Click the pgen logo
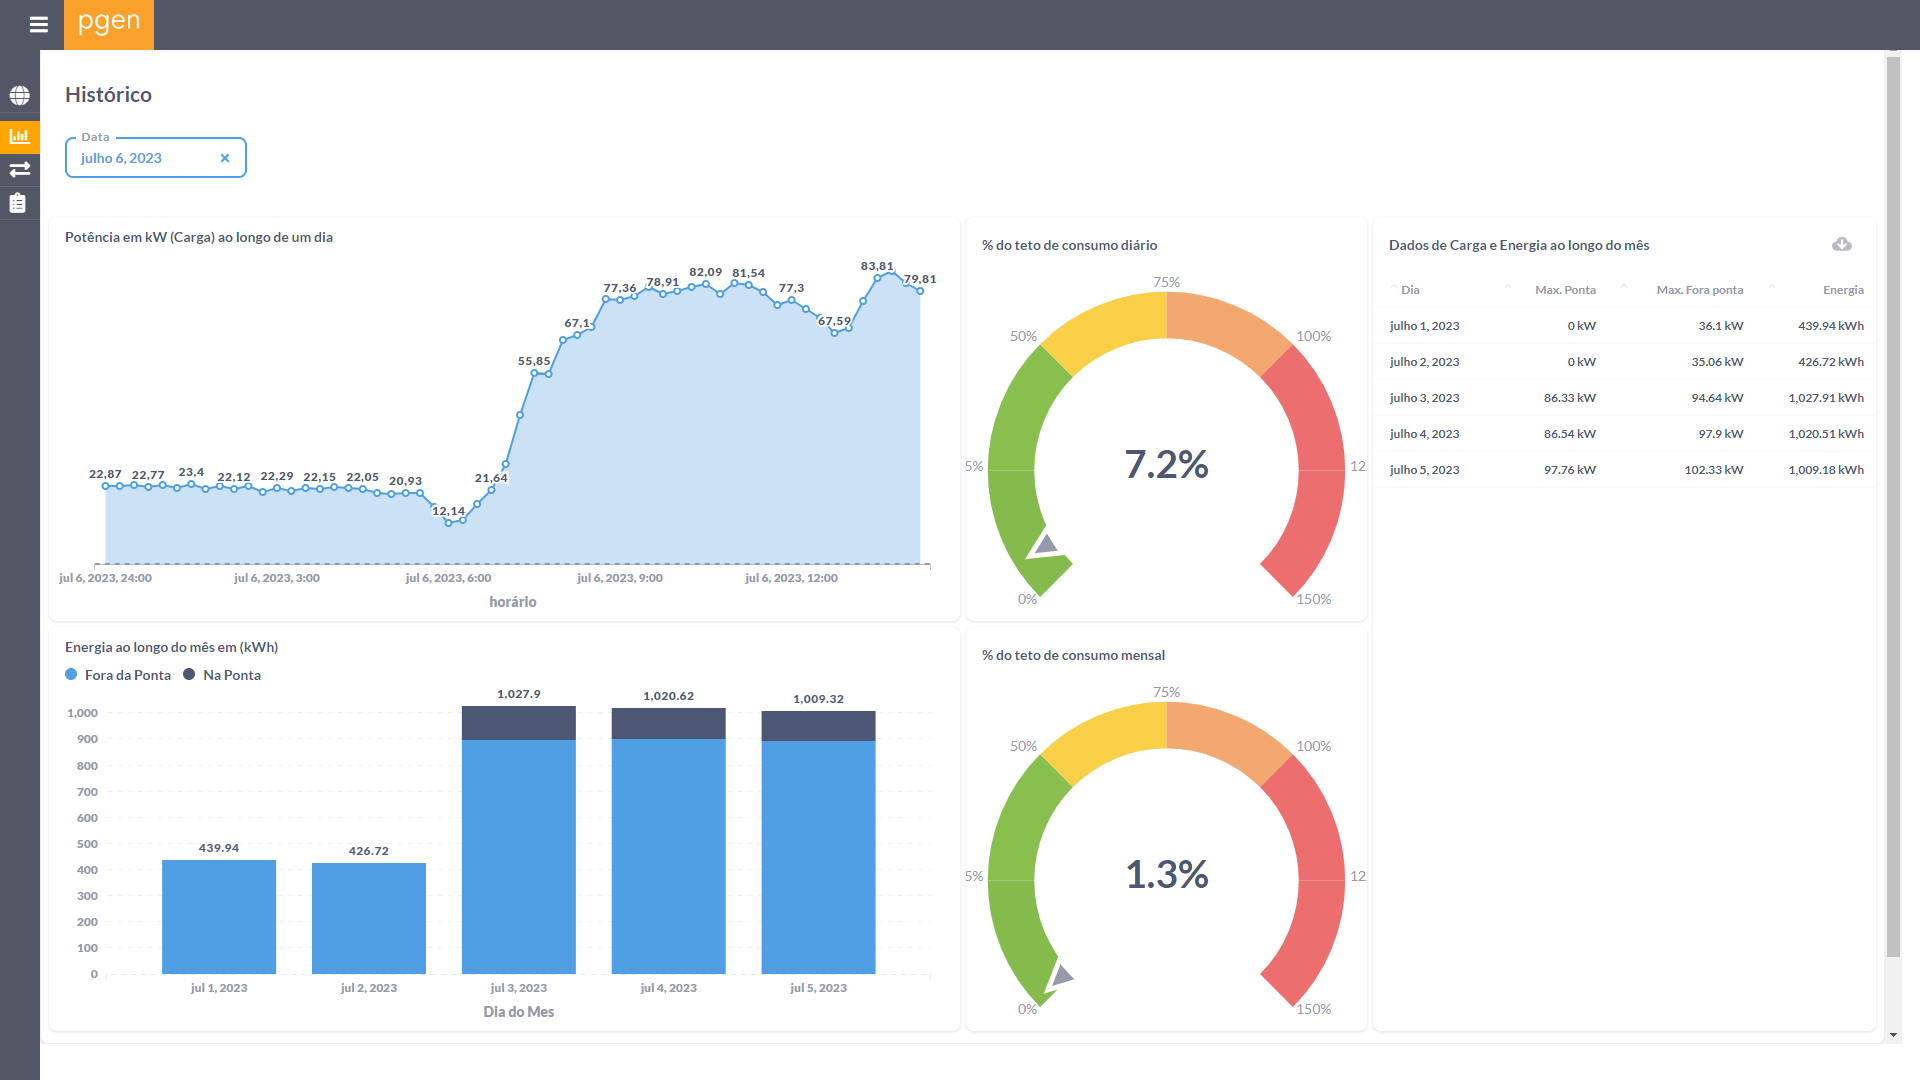Viewport: 1920px width, 1080px height. (109, 24)
